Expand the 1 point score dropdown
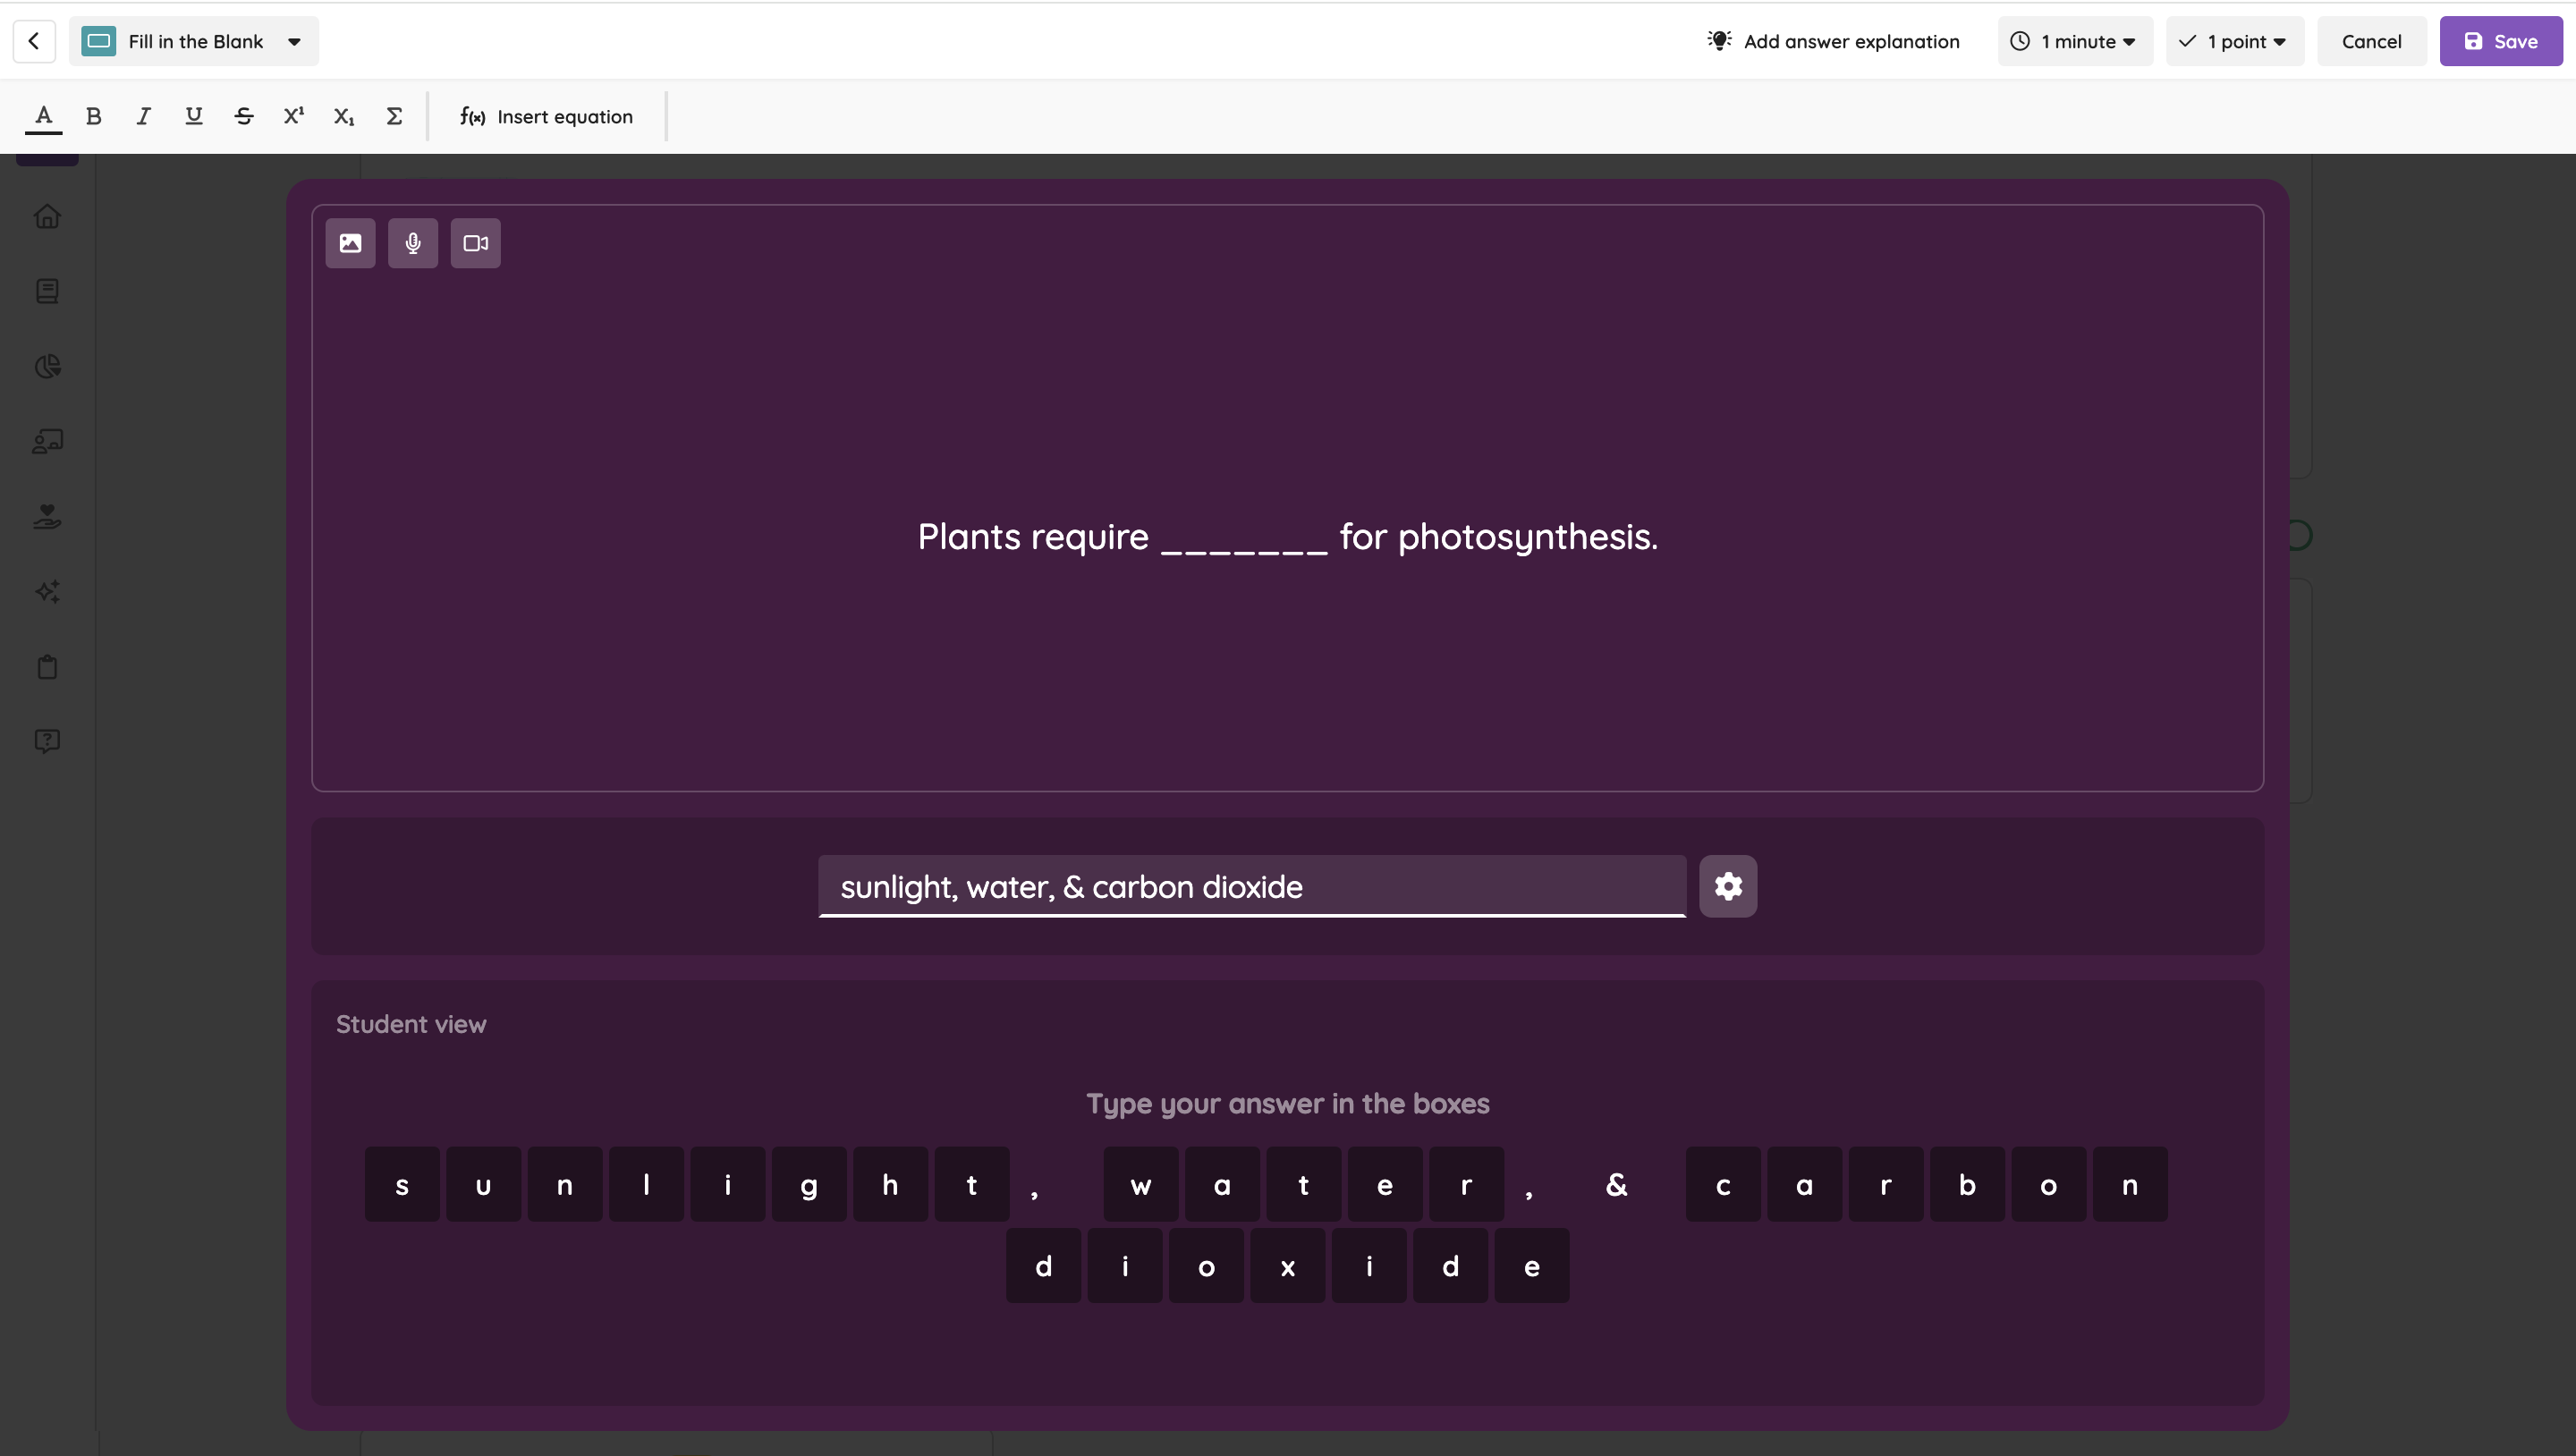 tap(2234, 41)
